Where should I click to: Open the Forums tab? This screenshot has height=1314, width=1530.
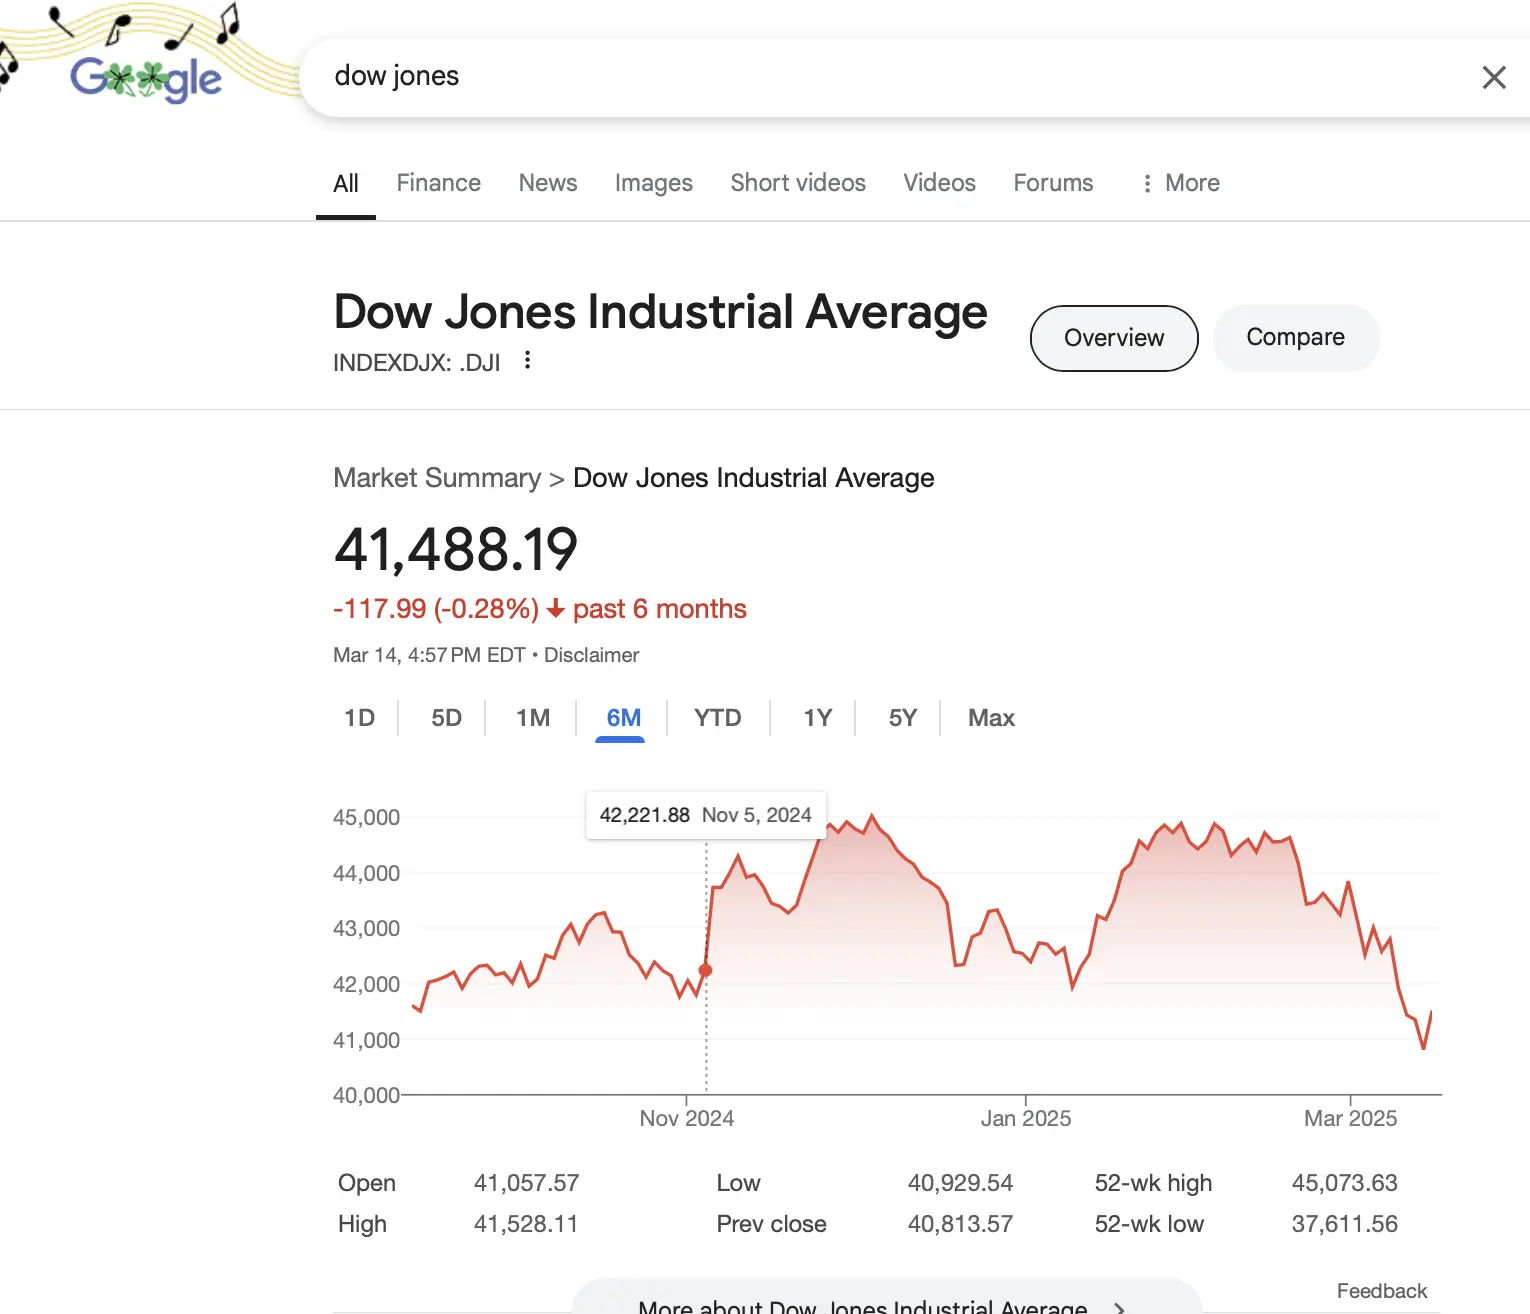point(1053,183)
